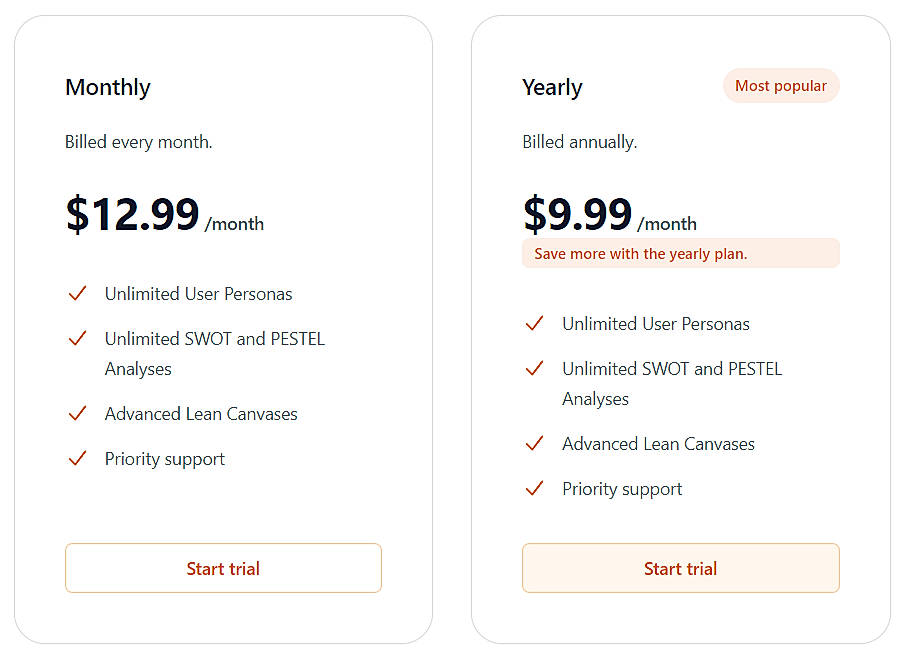The height and width of the screenshot is (656, 906).
Task: Click the Billed every month text
Action: point(139,142)
